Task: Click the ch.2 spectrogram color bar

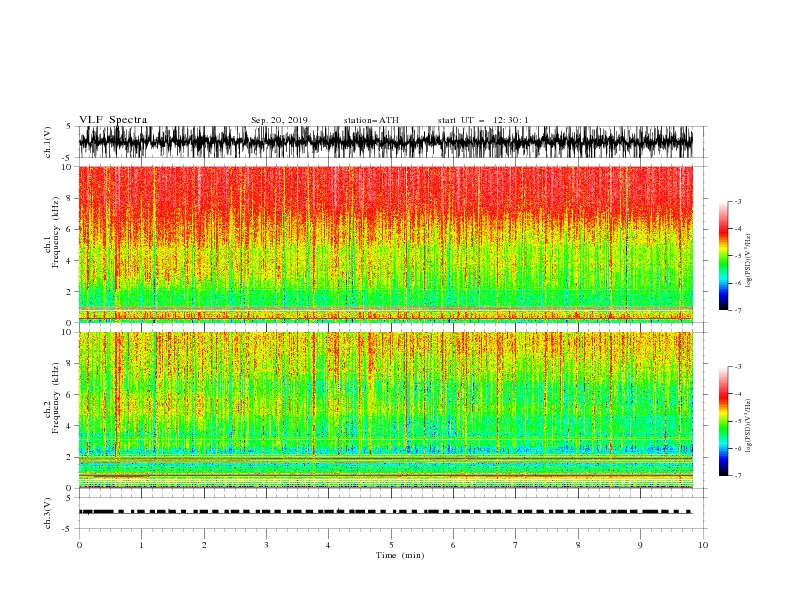Action: click(x=724, y=421)
